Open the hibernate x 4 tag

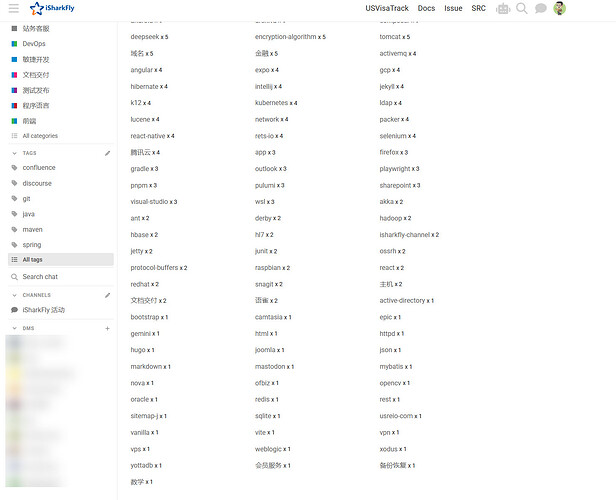[149, 86]
